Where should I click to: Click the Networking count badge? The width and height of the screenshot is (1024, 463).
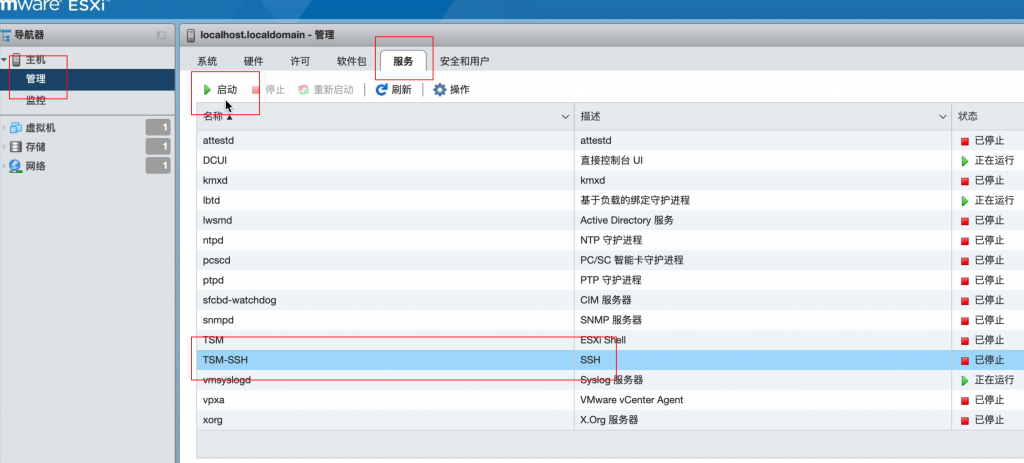[x=157, y=166]
